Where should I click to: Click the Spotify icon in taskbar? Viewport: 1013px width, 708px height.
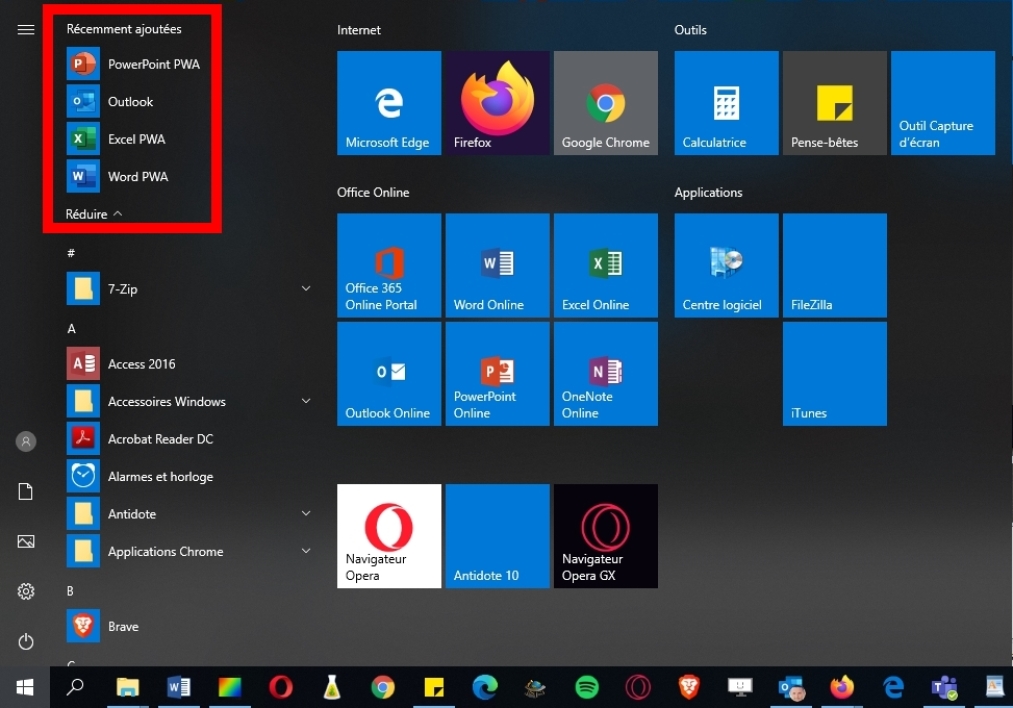tap(587, 687)
